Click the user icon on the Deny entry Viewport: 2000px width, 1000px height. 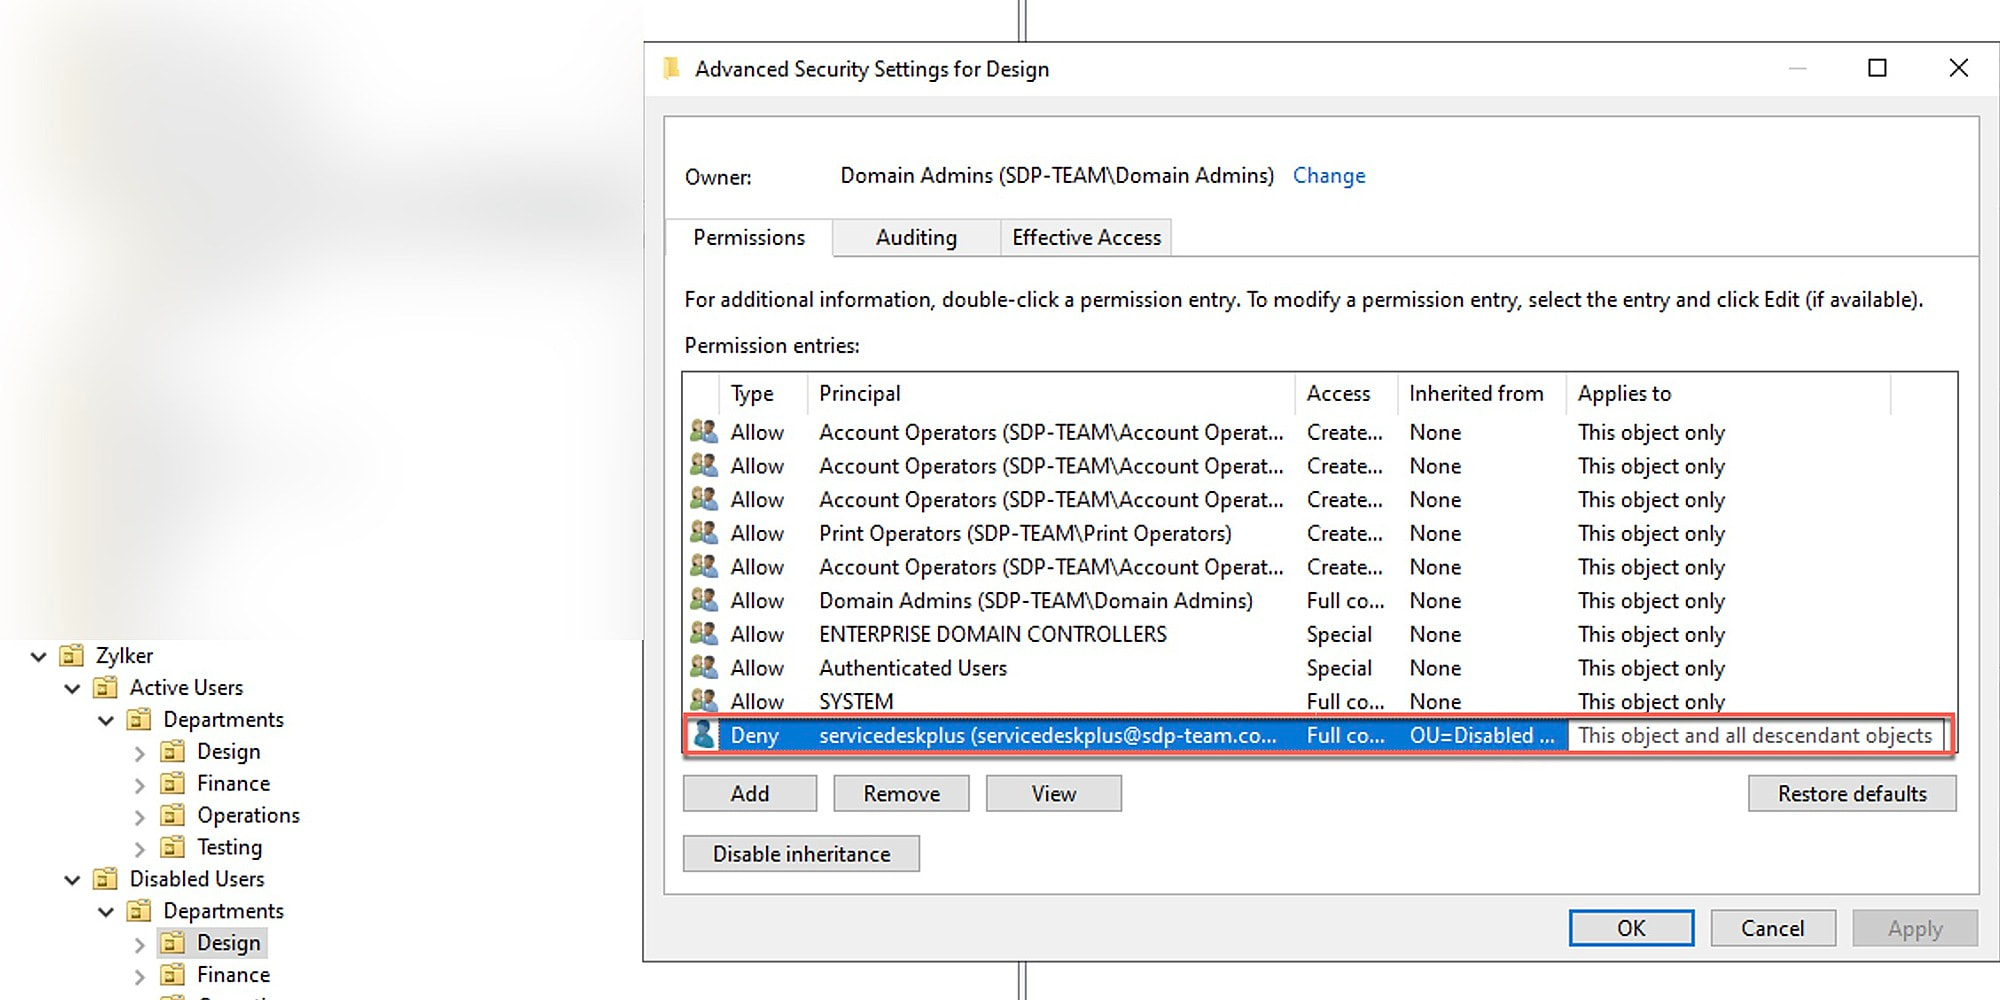(x=704, y=735)
